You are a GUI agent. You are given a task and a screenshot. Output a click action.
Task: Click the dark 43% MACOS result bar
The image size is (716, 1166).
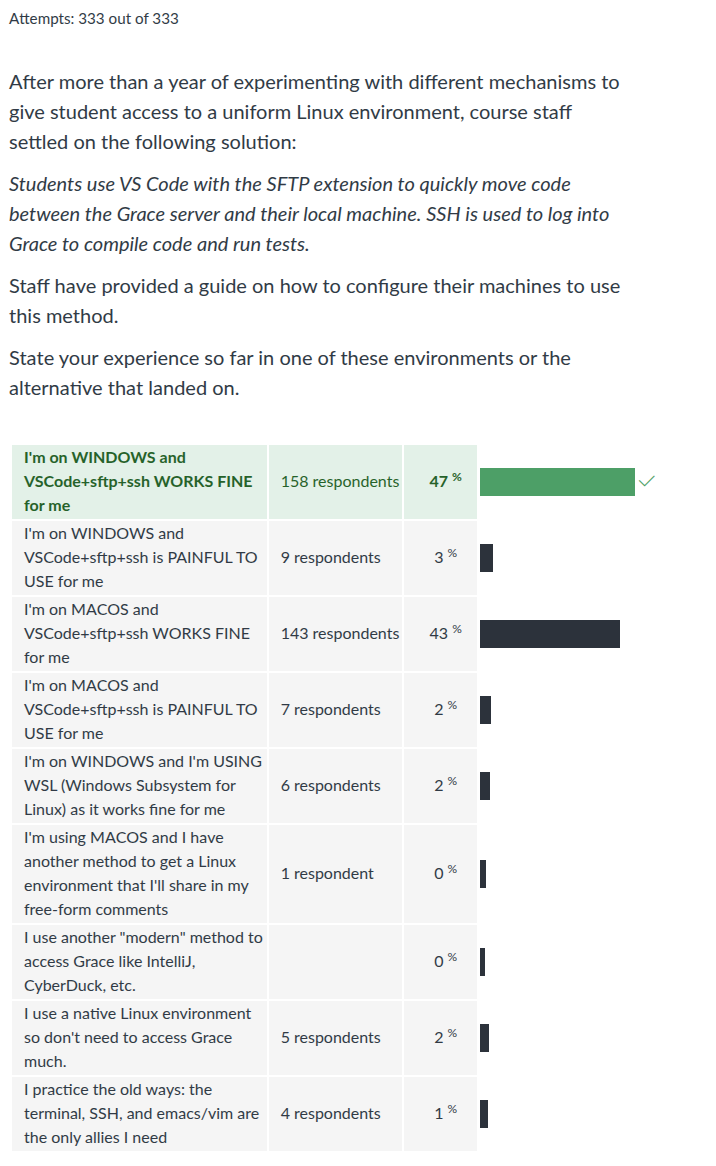(x=549, y=634)
